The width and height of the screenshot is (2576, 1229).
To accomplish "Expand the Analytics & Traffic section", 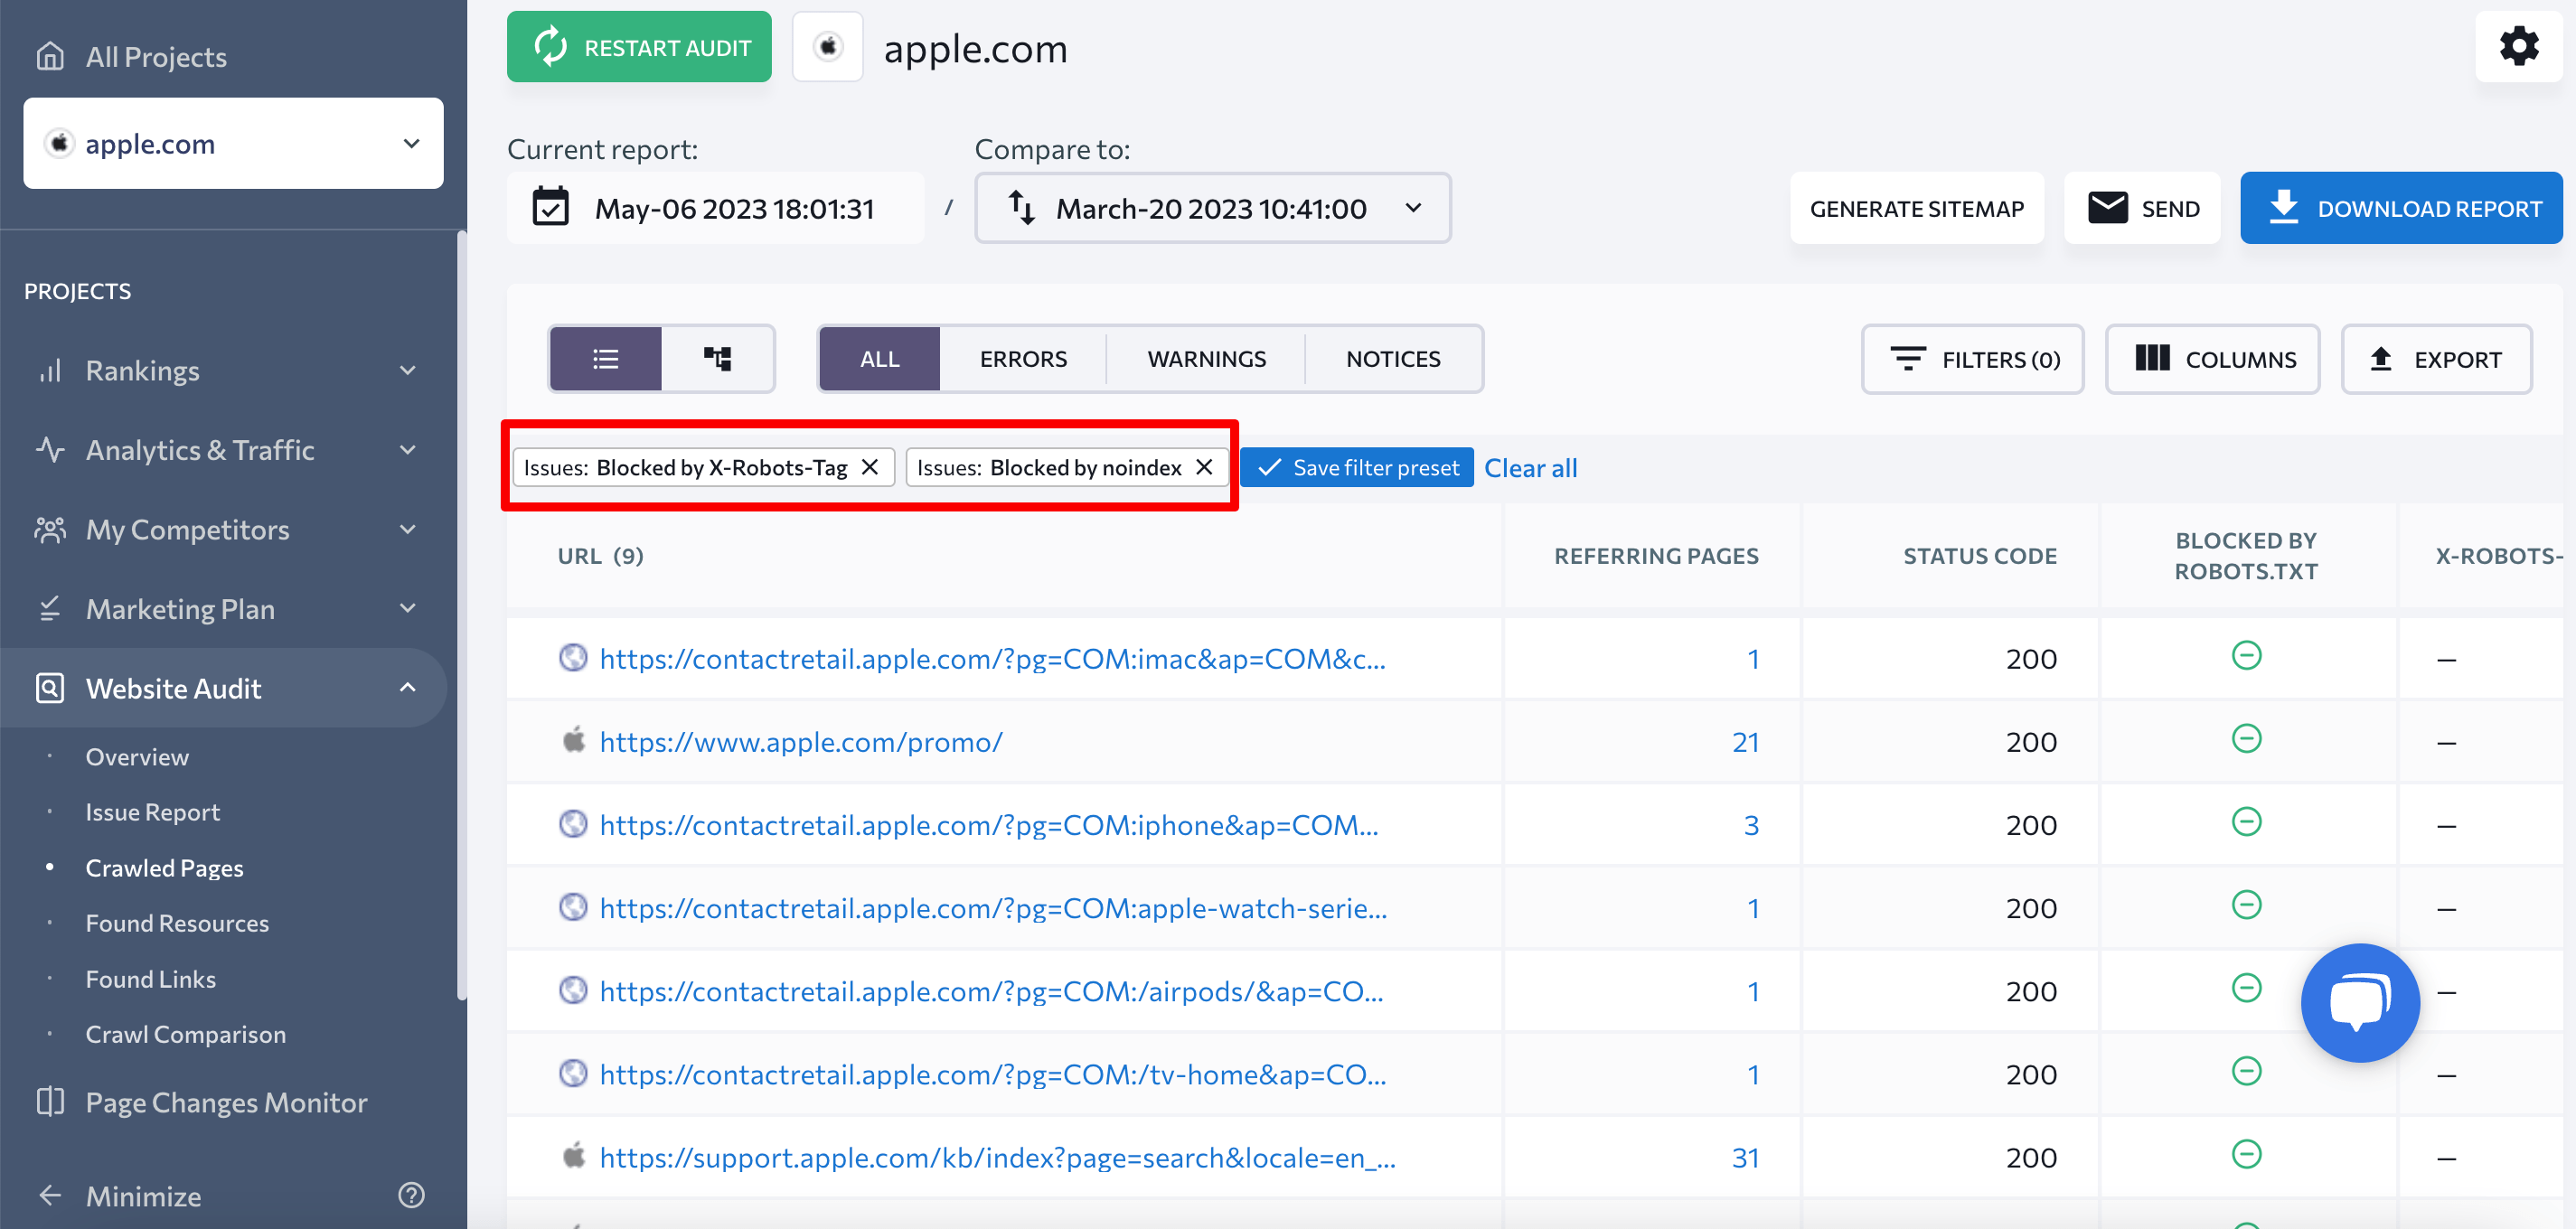I will 408,450.
